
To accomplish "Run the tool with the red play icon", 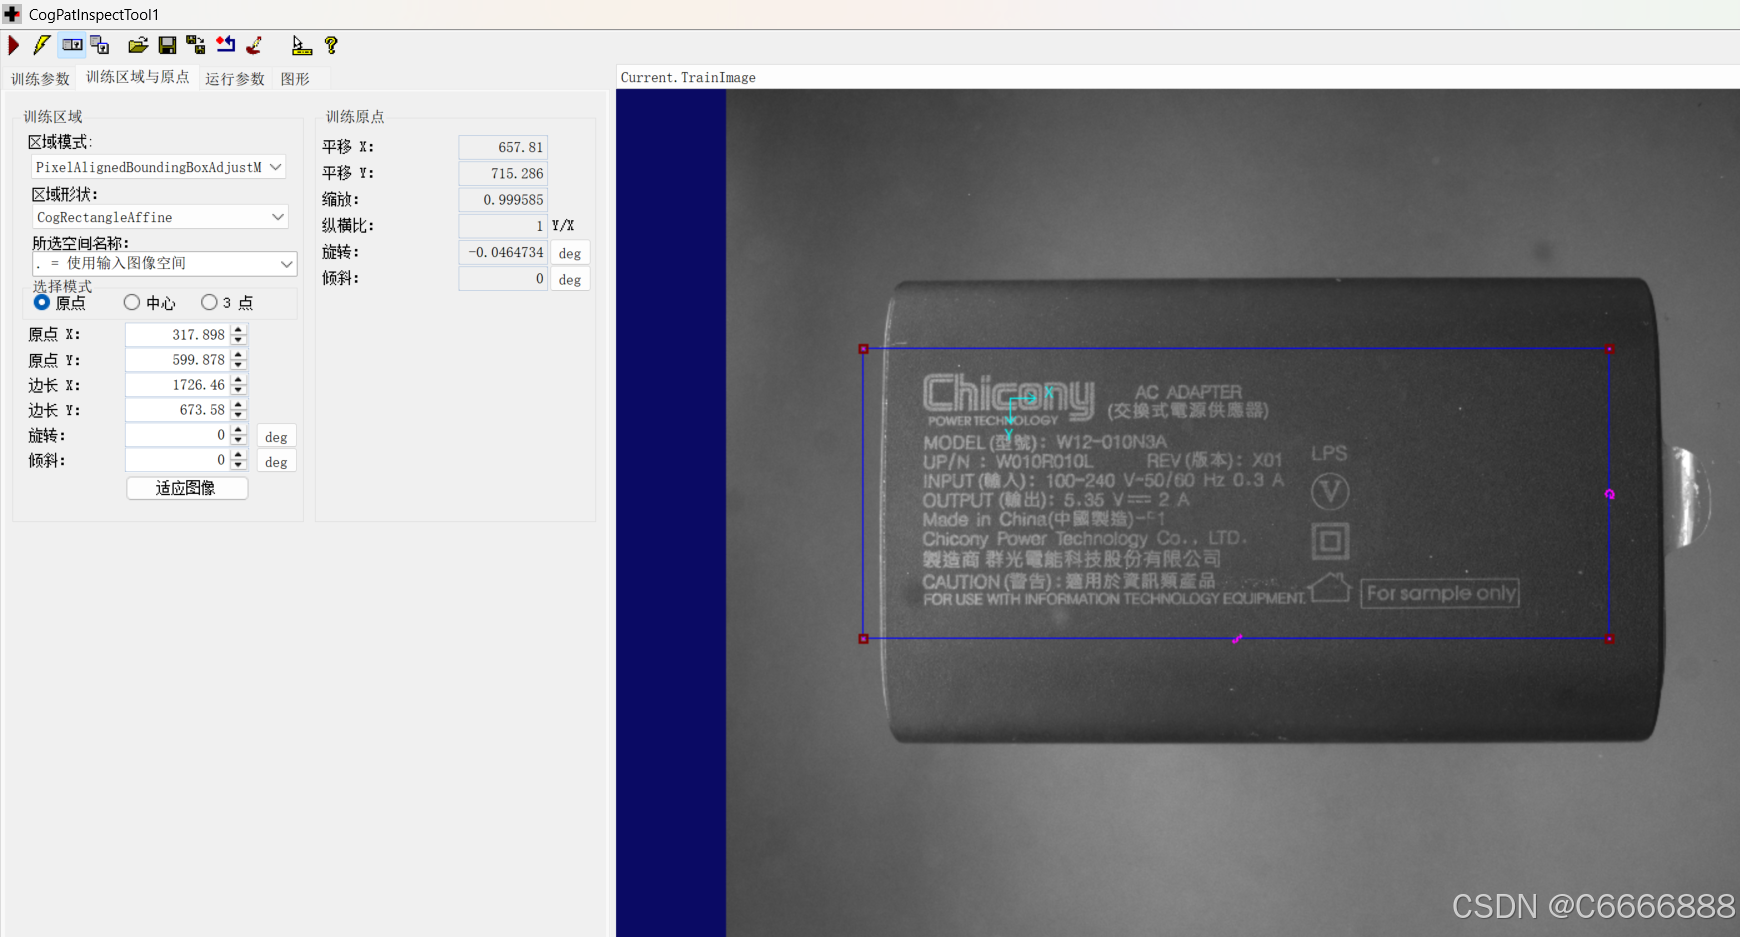I will pyautogui.click(x=14, y=45).
